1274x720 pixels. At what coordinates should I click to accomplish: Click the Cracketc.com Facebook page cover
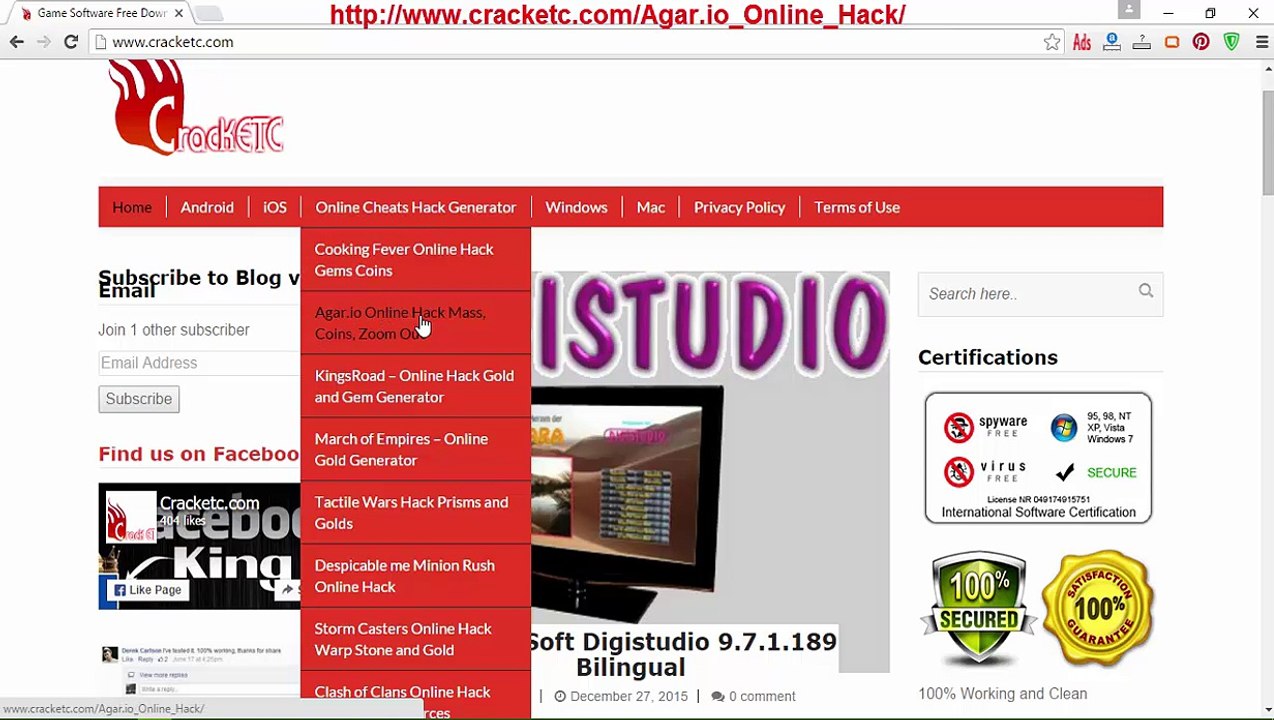click(x=199, y=546)
